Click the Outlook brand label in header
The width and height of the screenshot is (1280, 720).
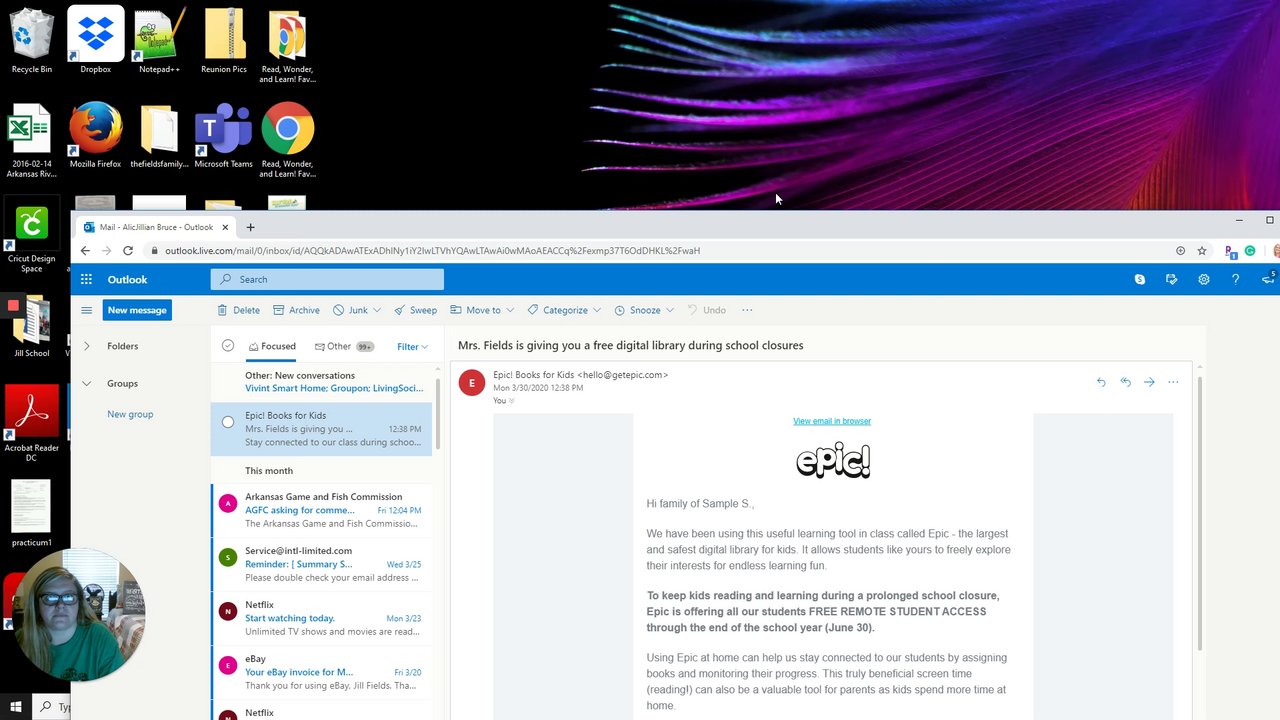(x=127, y=280)
